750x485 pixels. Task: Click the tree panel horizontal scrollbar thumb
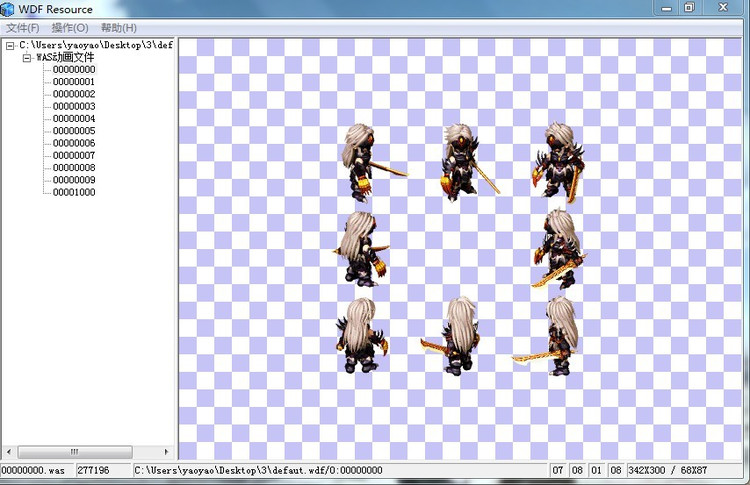click(x=75, y=452)
